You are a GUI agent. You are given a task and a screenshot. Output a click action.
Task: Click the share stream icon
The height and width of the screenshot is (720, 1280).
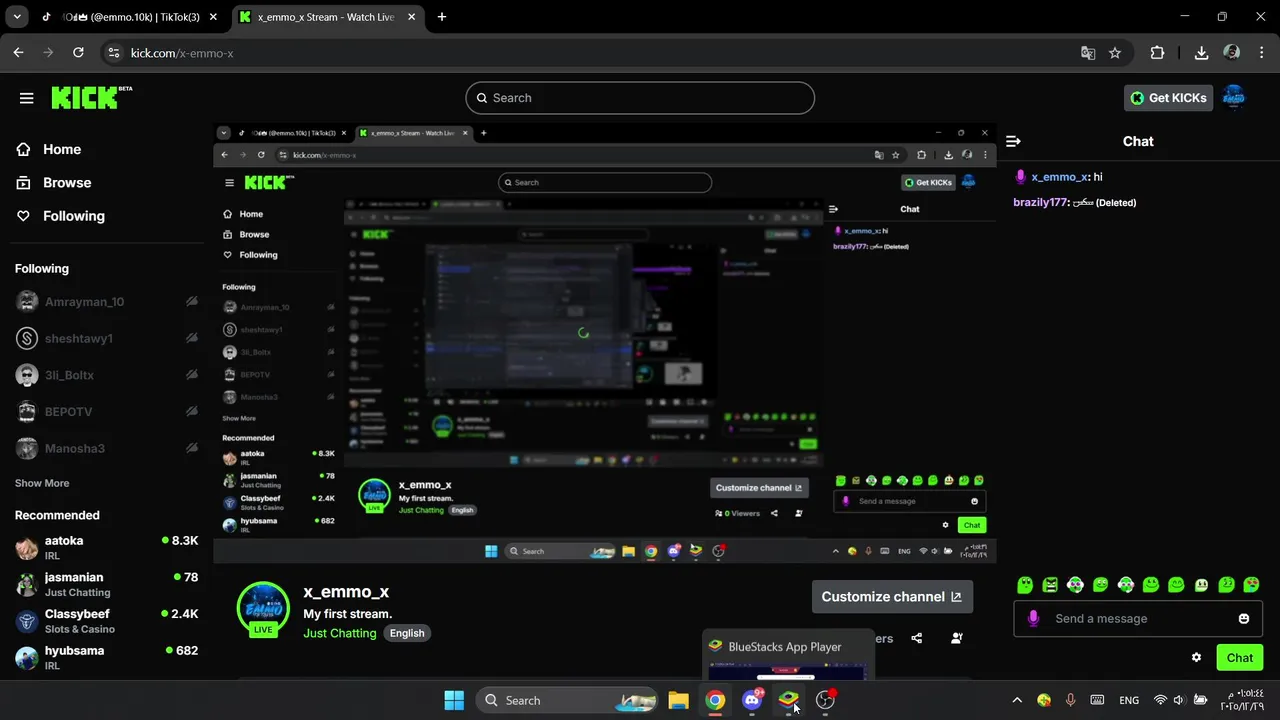tap(917, 638)
